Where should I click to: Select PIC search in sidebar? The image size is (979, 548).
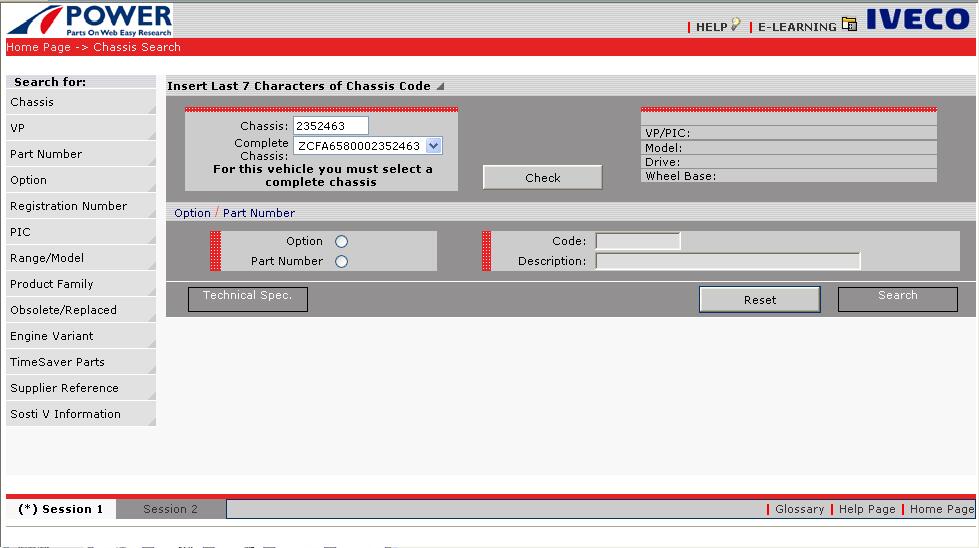(81, 232)
